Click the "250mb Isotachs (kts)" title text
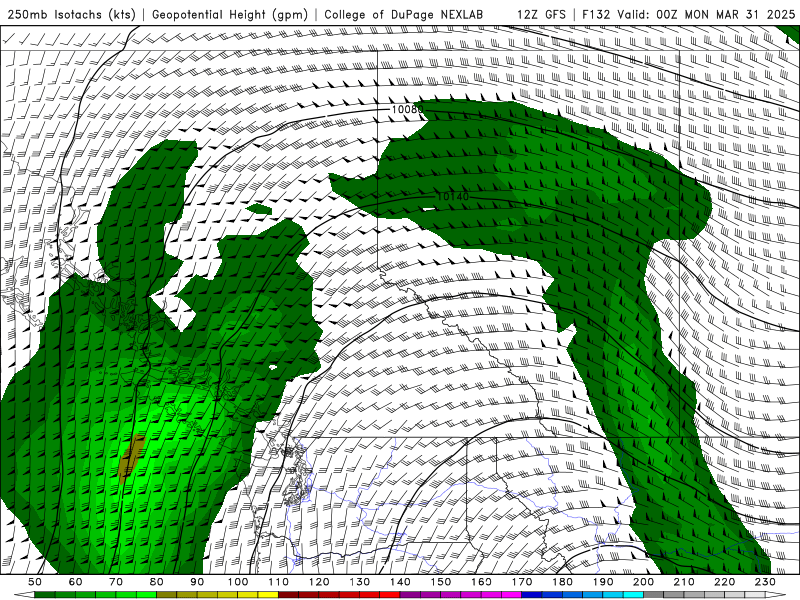Viewport: 800px width, 600px height. pos(71,14)
